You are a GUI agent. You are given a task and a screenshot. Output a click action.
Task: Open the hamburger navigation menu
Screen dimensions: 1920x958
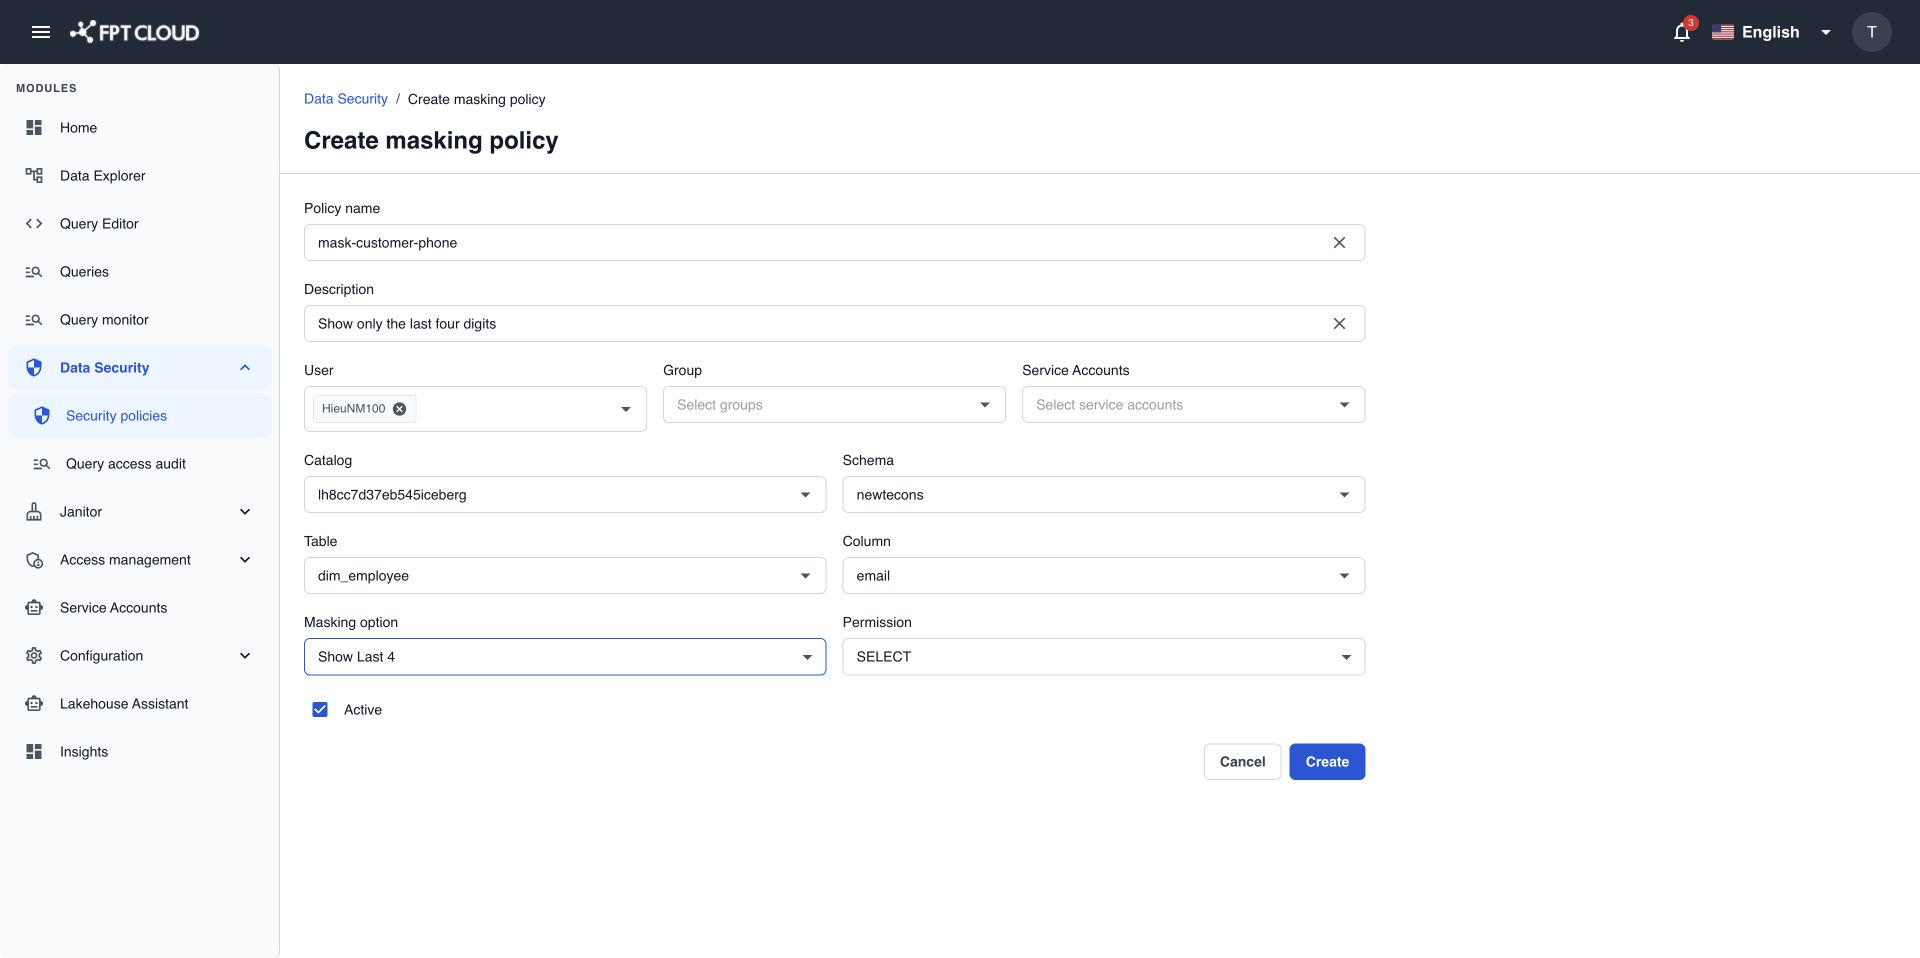41,32
